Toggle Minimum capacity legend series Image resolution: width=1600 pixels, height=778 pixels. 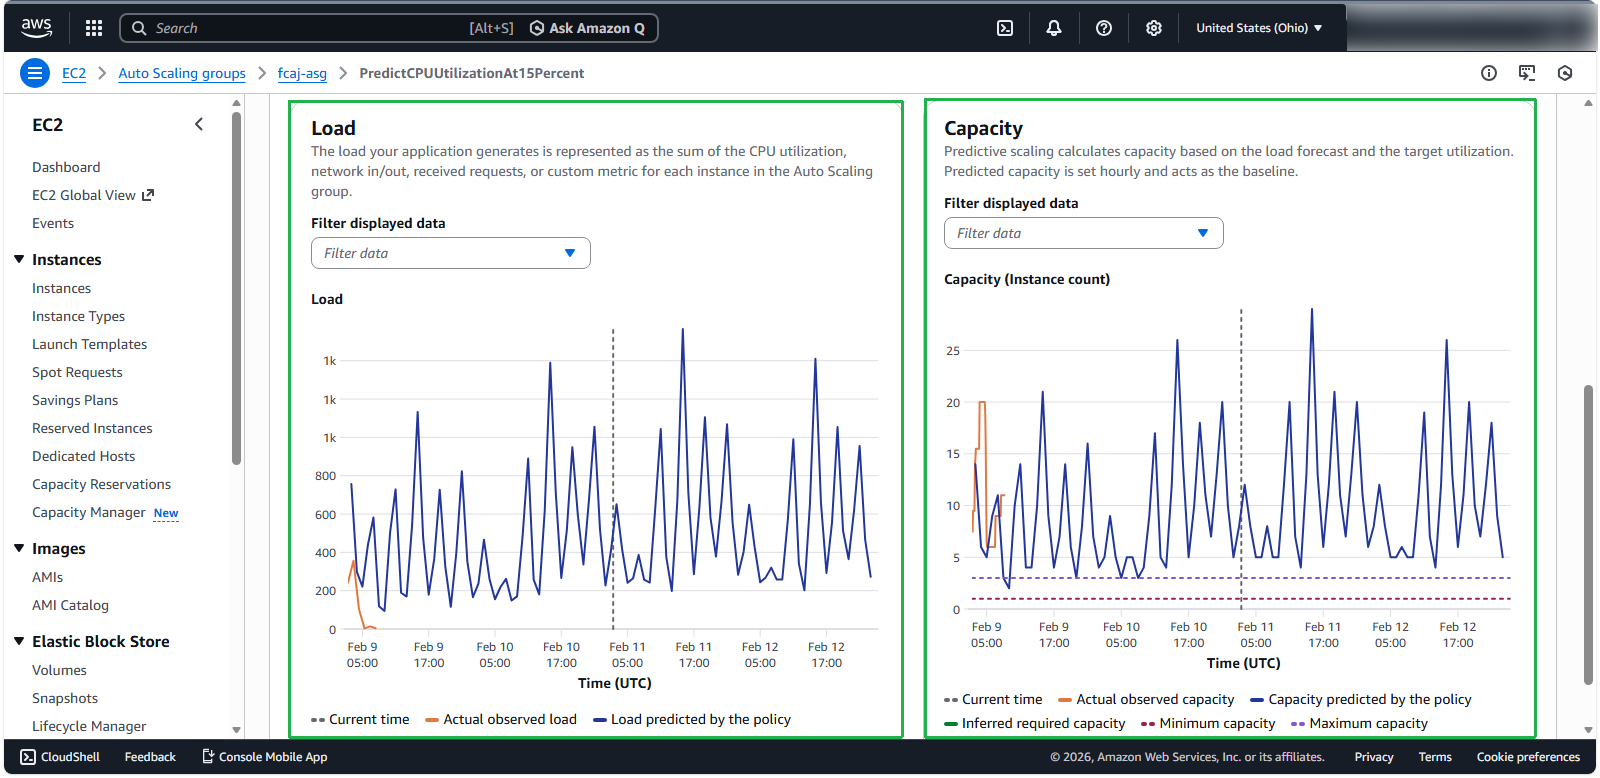click(1208, 723)
